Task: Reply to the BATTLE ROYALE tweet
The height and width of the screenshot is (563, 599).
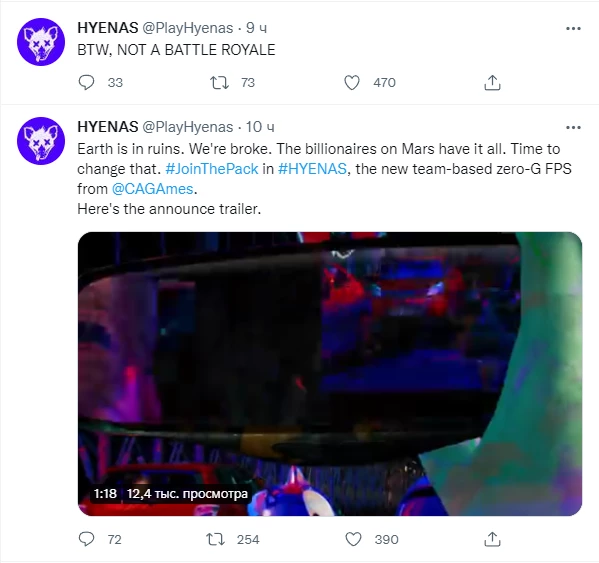Action: pos(86,83)
